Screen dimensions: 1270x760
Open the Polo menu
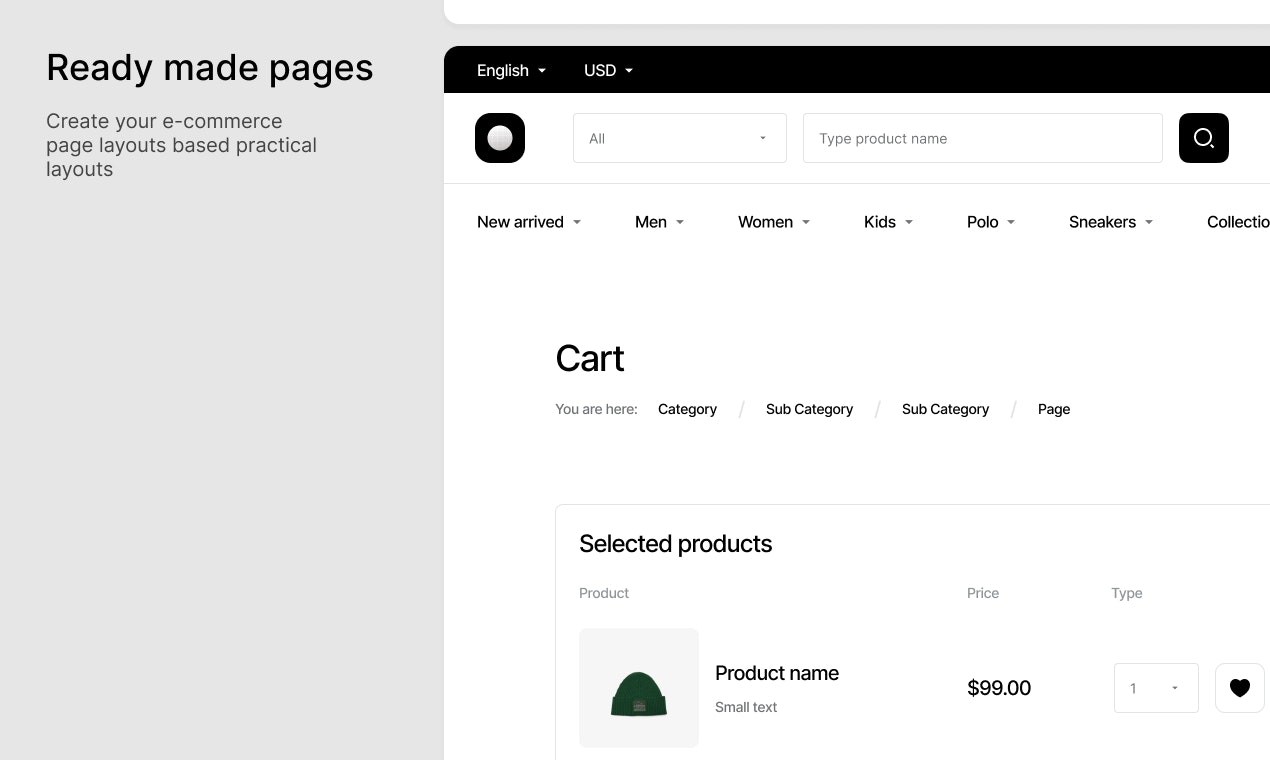pos(990,222)
